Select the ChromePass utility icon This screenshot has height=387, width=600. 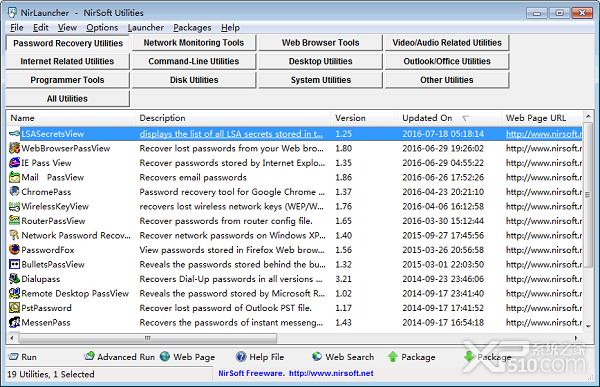[14, 191]
